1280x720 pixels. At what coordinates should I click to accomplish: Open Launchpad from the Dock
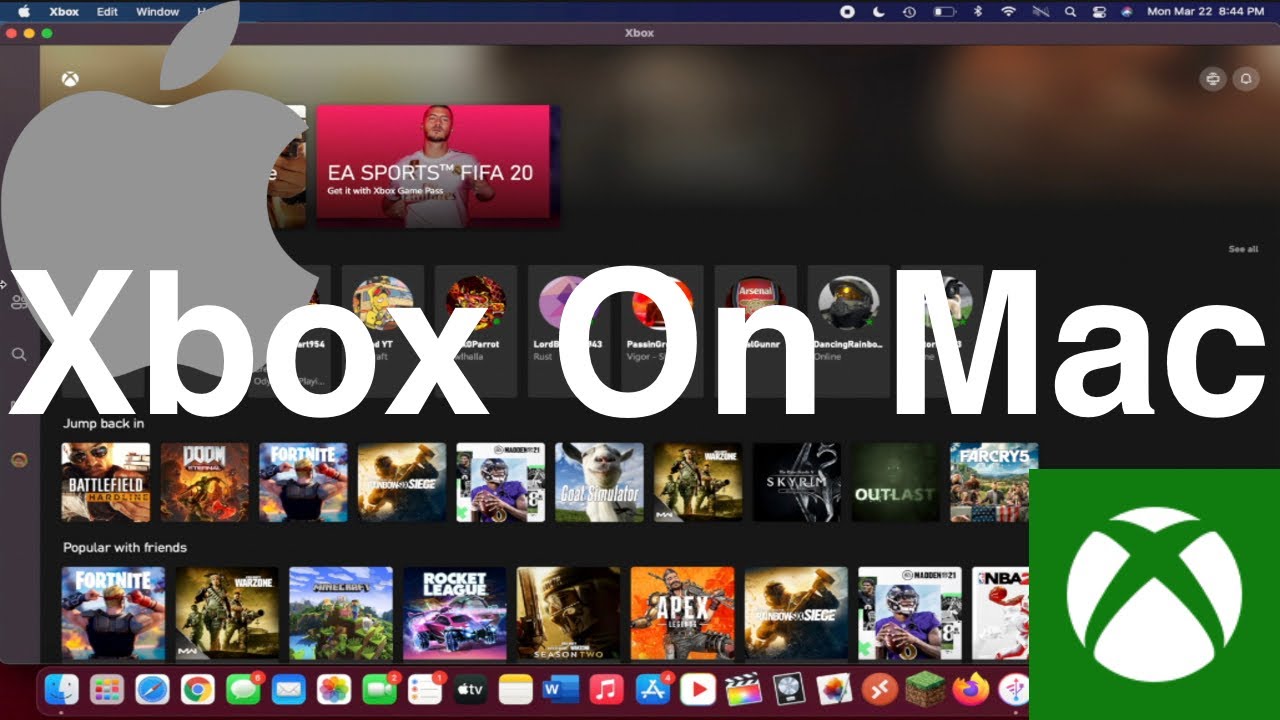click(106, 689)
